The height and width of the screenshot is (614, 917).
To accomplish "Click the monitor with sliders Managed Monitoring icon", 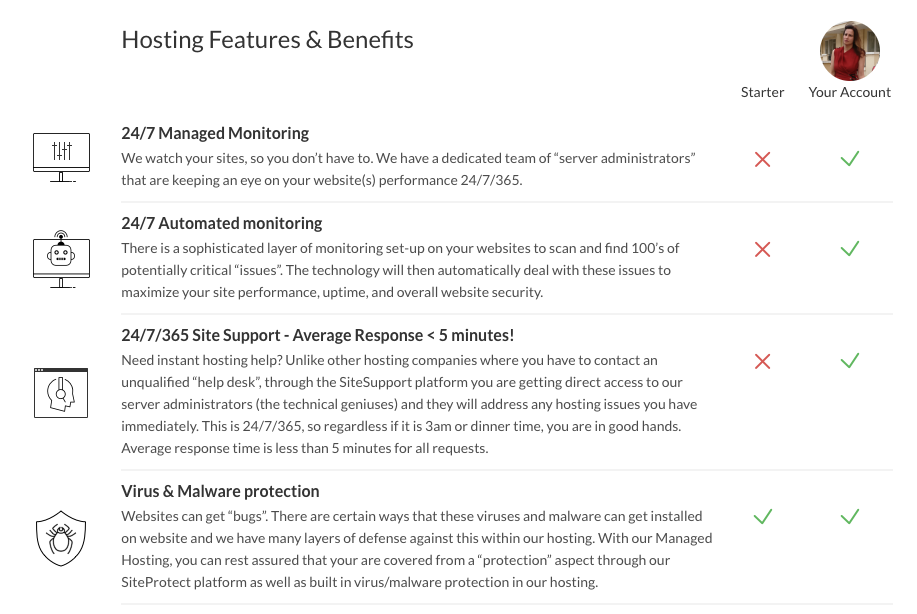I will (x=62, y=157).
